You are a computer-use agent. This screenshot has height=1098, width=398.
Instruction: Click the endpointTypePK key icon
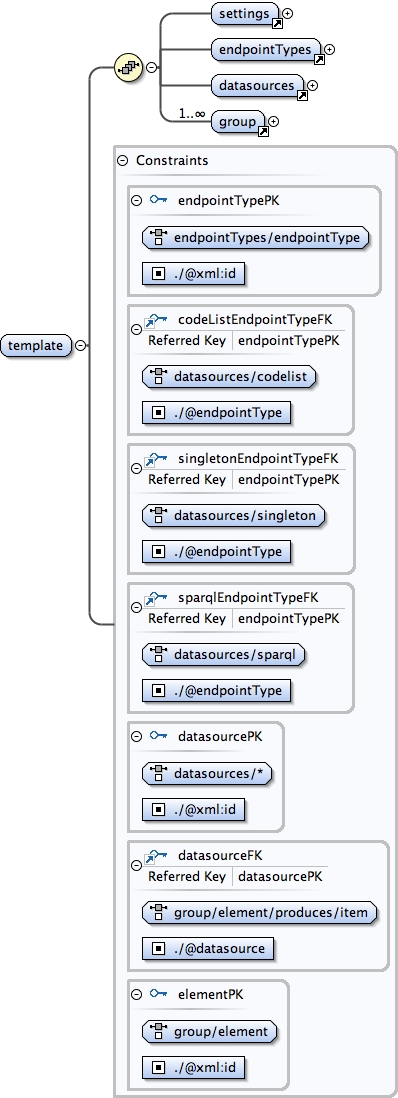click(158, 200)
